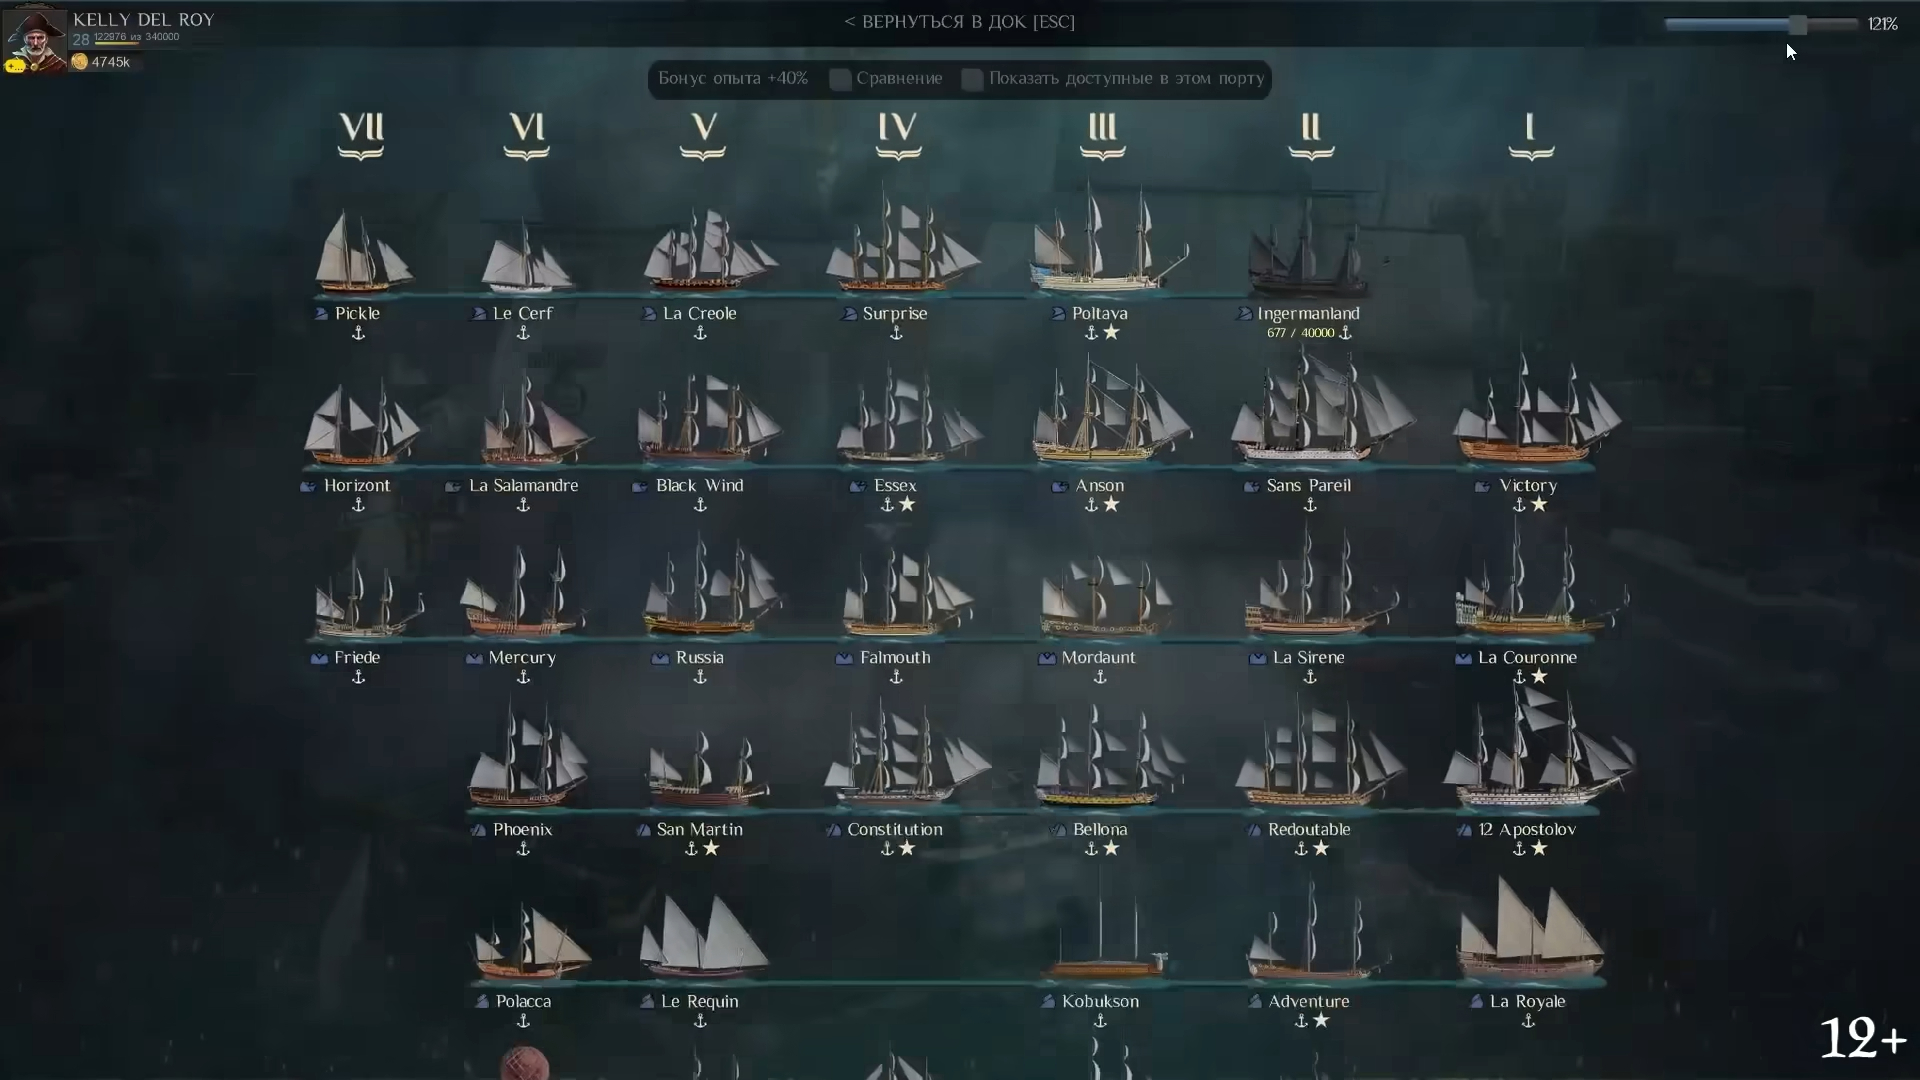Viewport: 1920px width, 1080px height.
Task: Click the rank IV column header
Action: (898, 134)
